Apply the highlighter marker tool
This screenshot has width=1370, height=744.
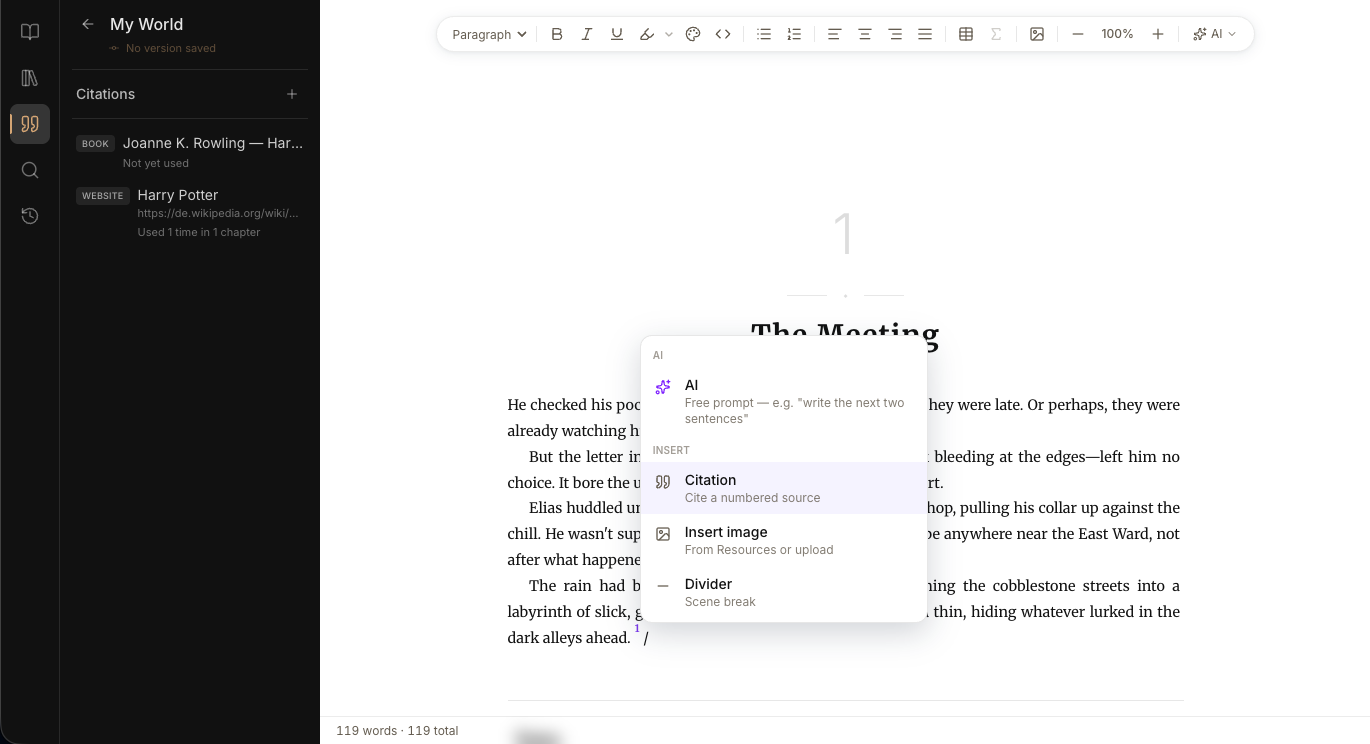(647, 34)
